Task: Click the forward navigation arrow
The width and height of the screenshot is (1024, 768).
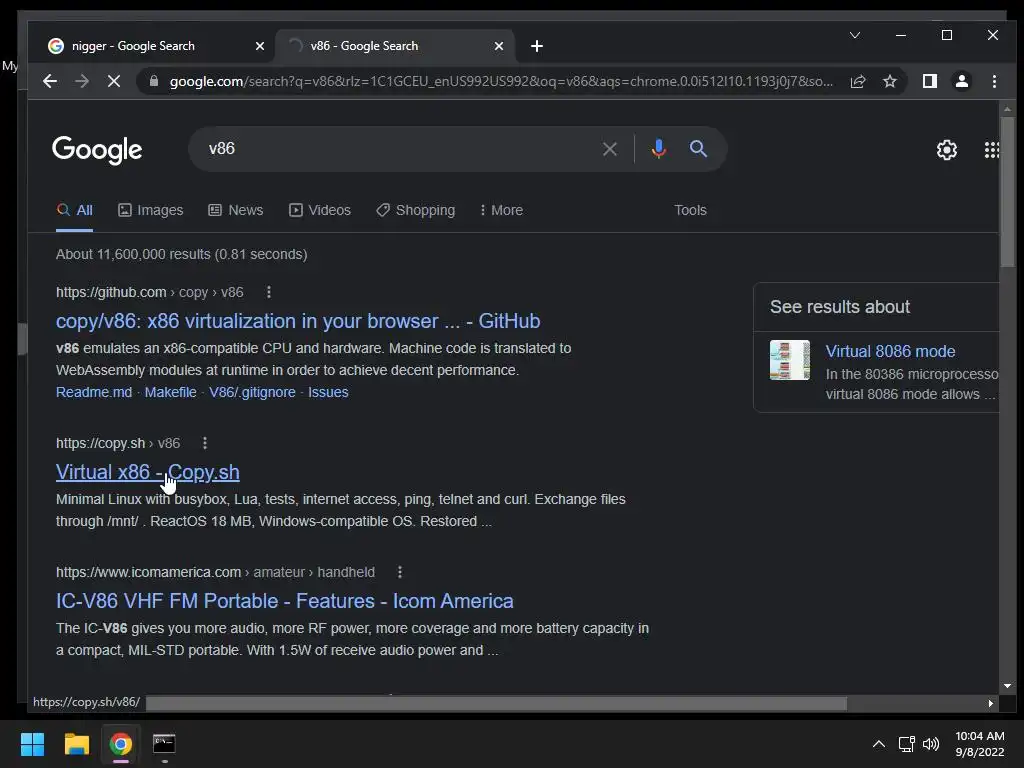Action: click(82, 81)
